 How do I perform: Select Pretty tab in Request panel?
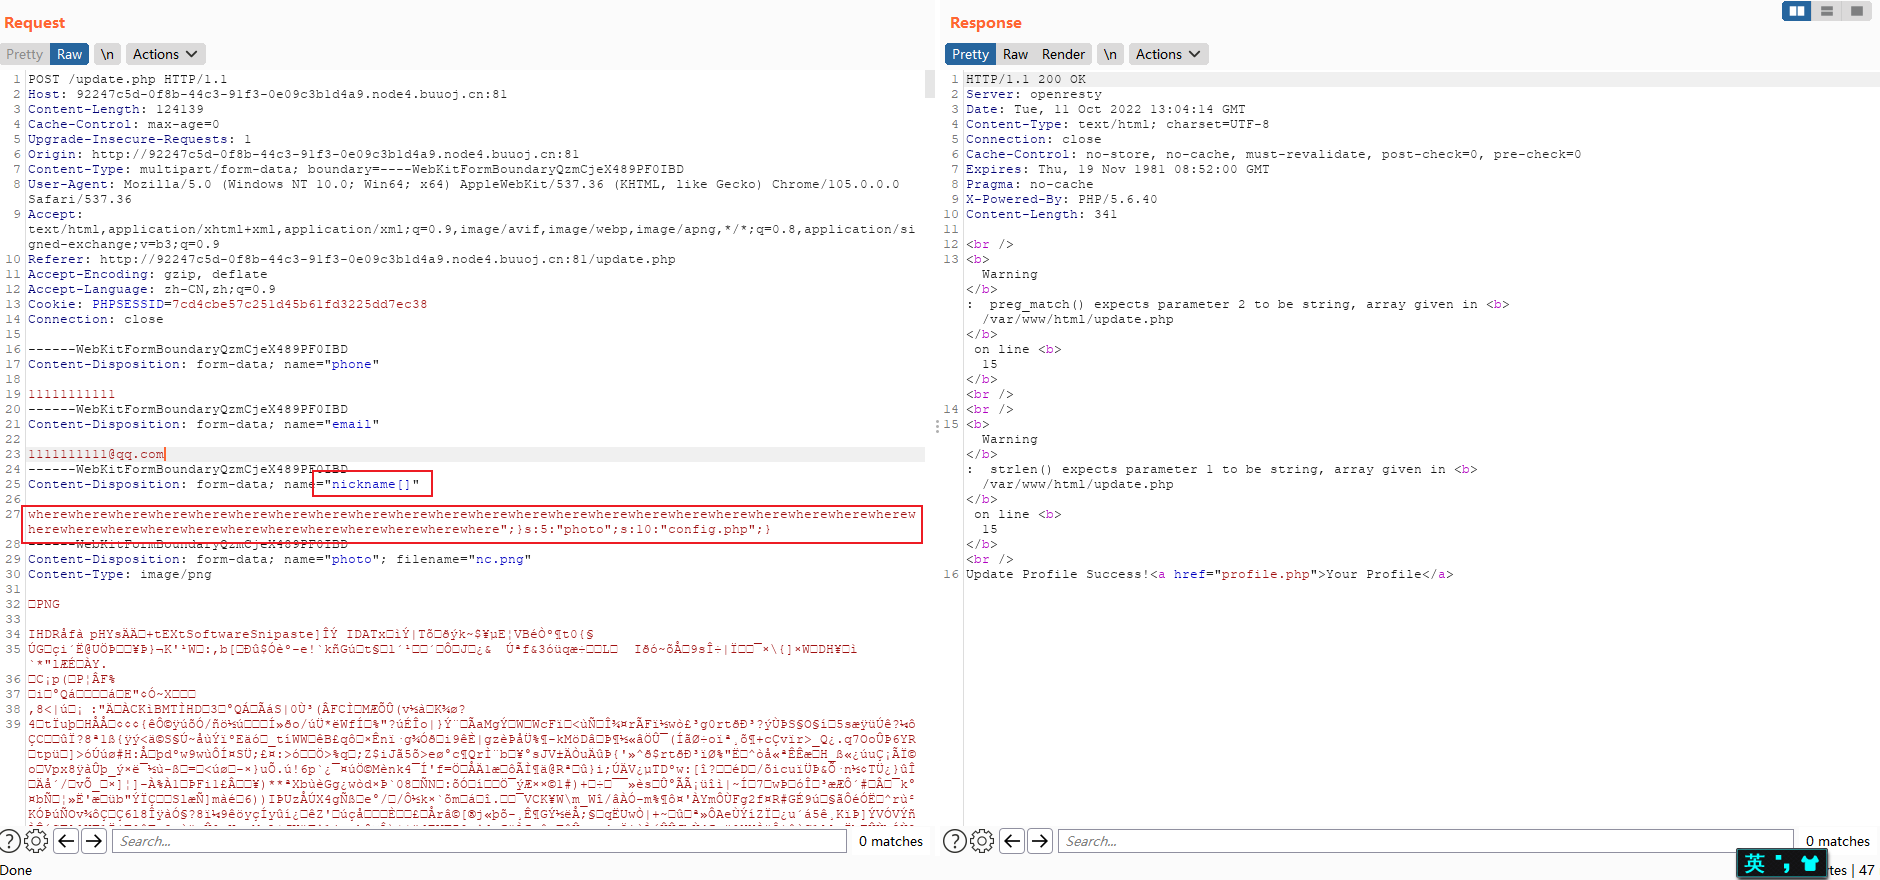(24, 54)
